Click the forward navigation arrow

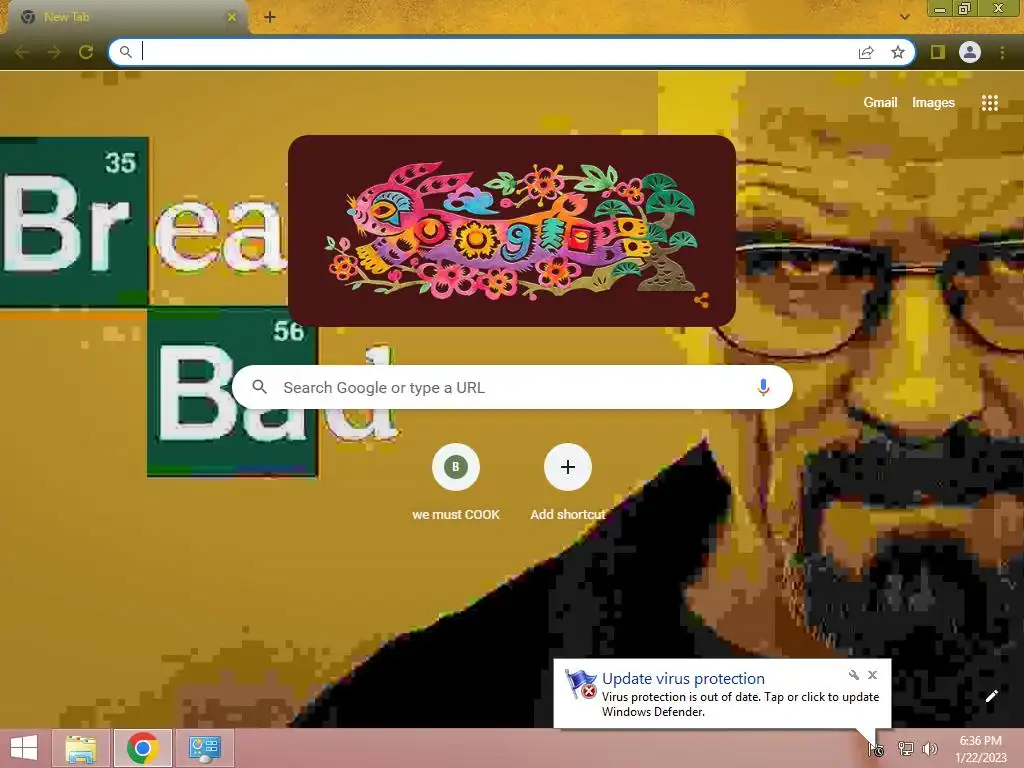pyautogui.click(x=54, y=52)
